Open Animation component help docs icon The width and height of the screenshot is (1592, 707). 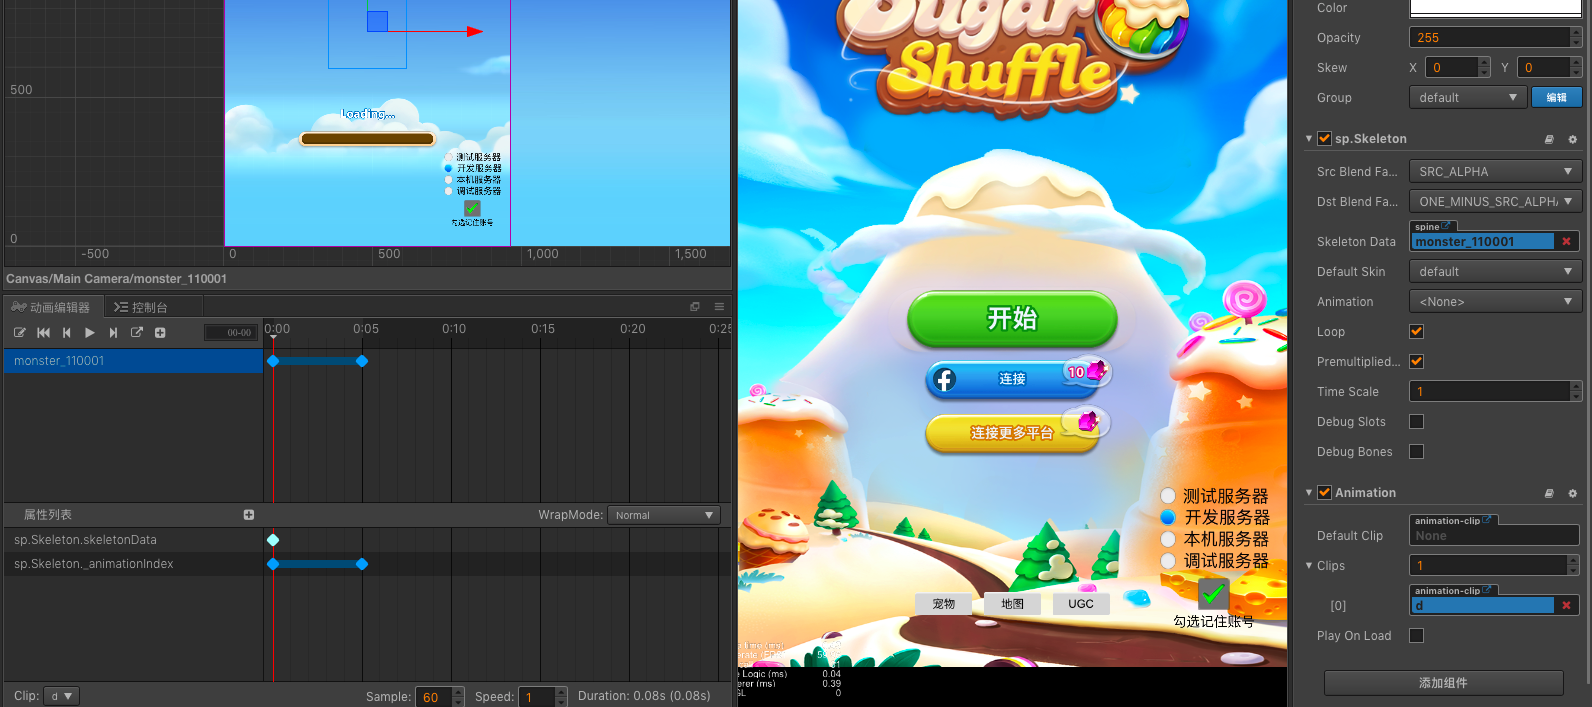point(1549,493)
